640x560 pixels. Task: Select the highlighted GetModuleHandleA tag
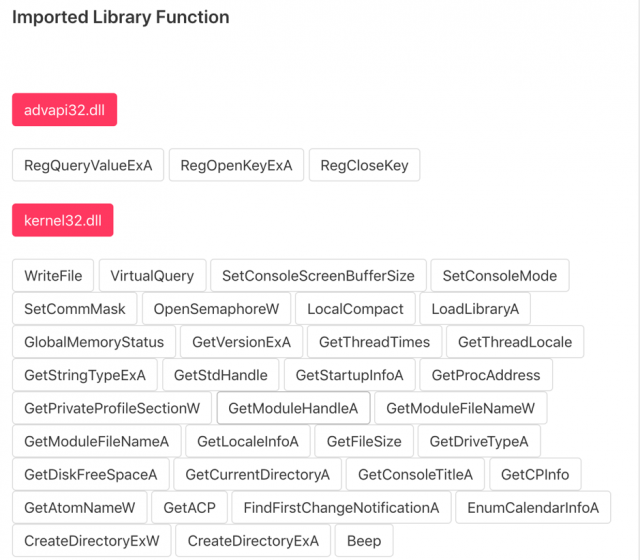pyautogui.click(x=293, y=408)
